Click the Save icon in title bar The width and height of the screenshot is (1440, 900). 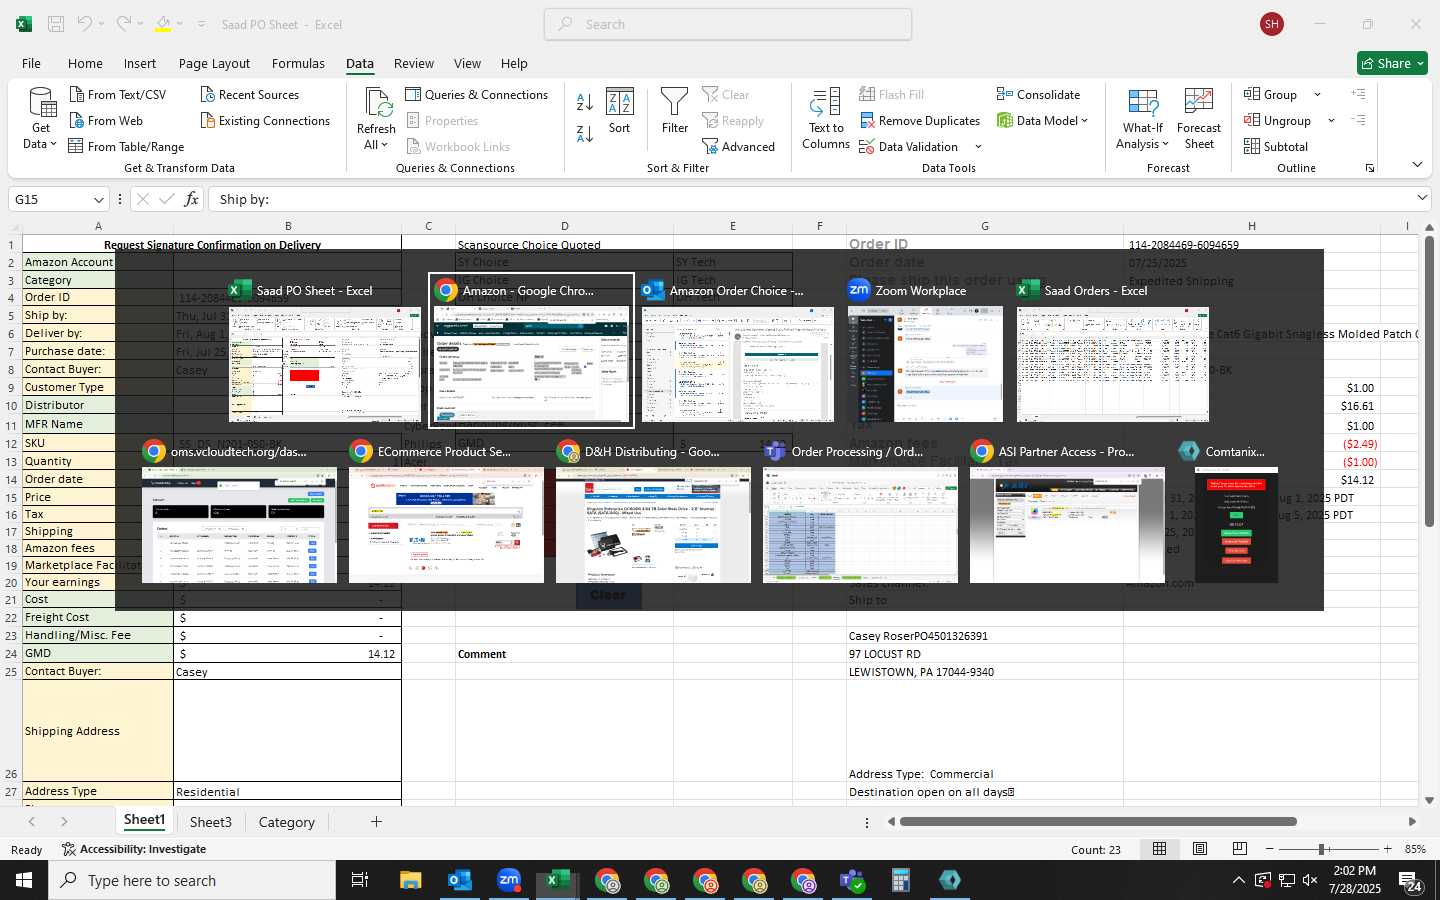56,24
